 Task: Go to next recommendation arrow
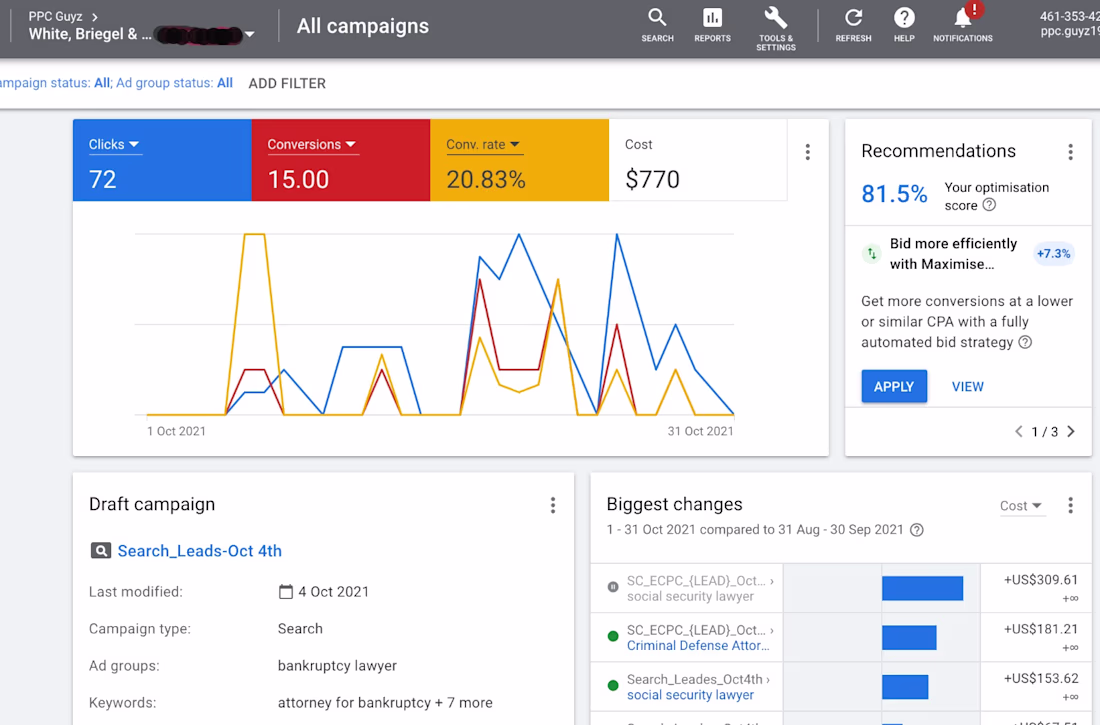[1071, 432]
